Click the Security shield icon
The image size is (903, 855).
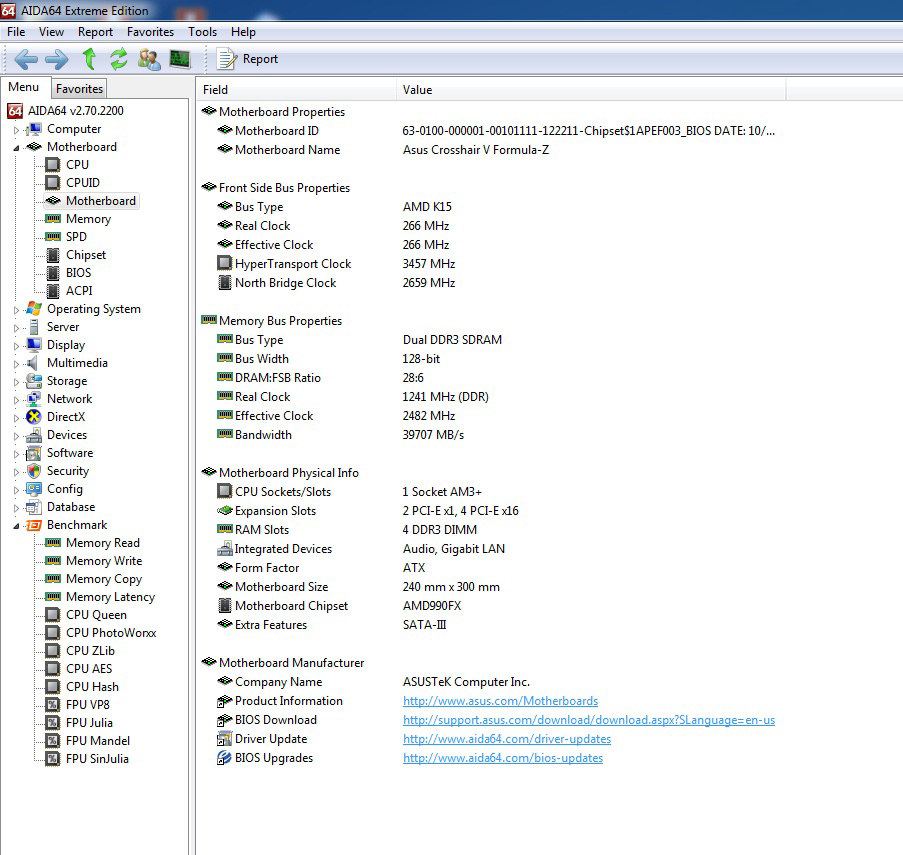click(x=34, y=471)
